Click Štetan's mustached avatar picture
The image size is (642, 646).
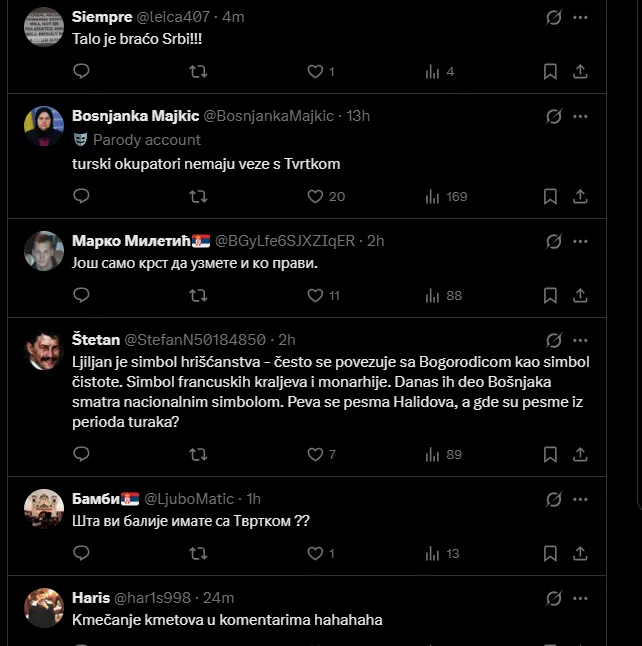click(x=44, y=350)
